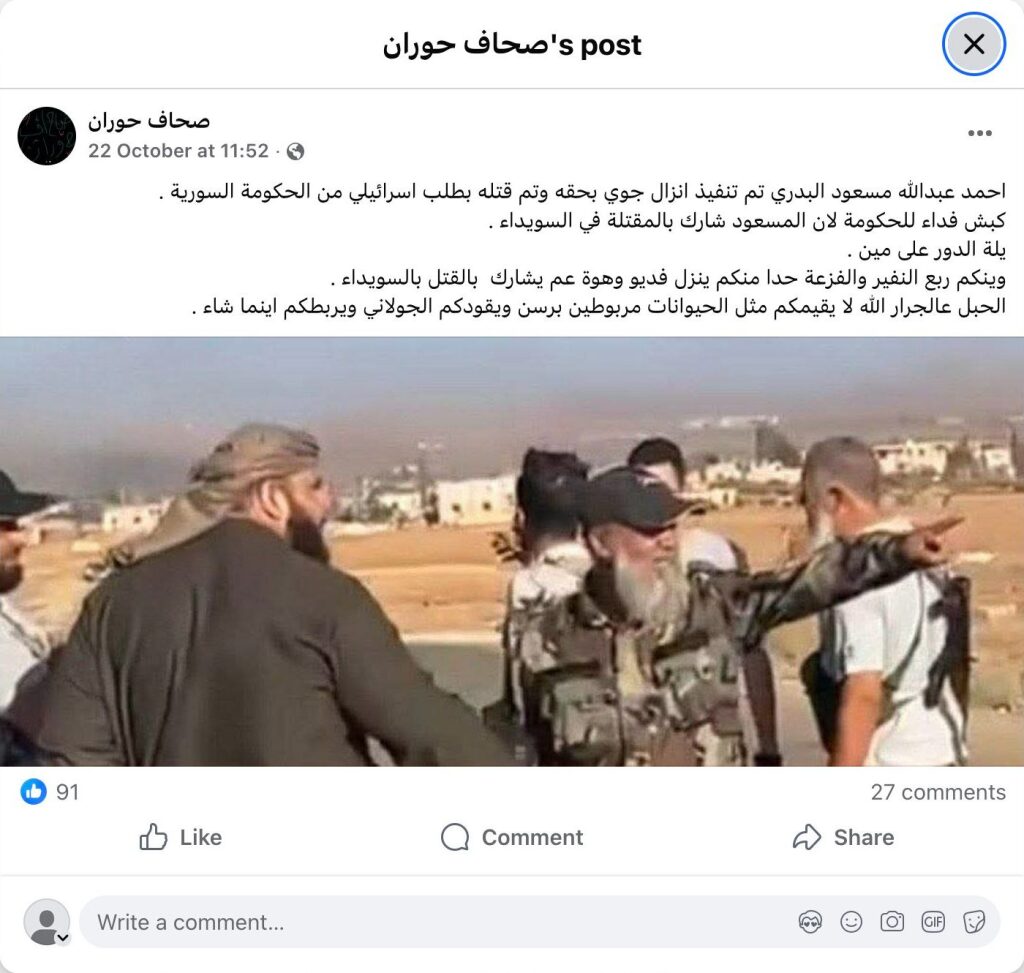
Task: Share the post
Action: (843, 837)
